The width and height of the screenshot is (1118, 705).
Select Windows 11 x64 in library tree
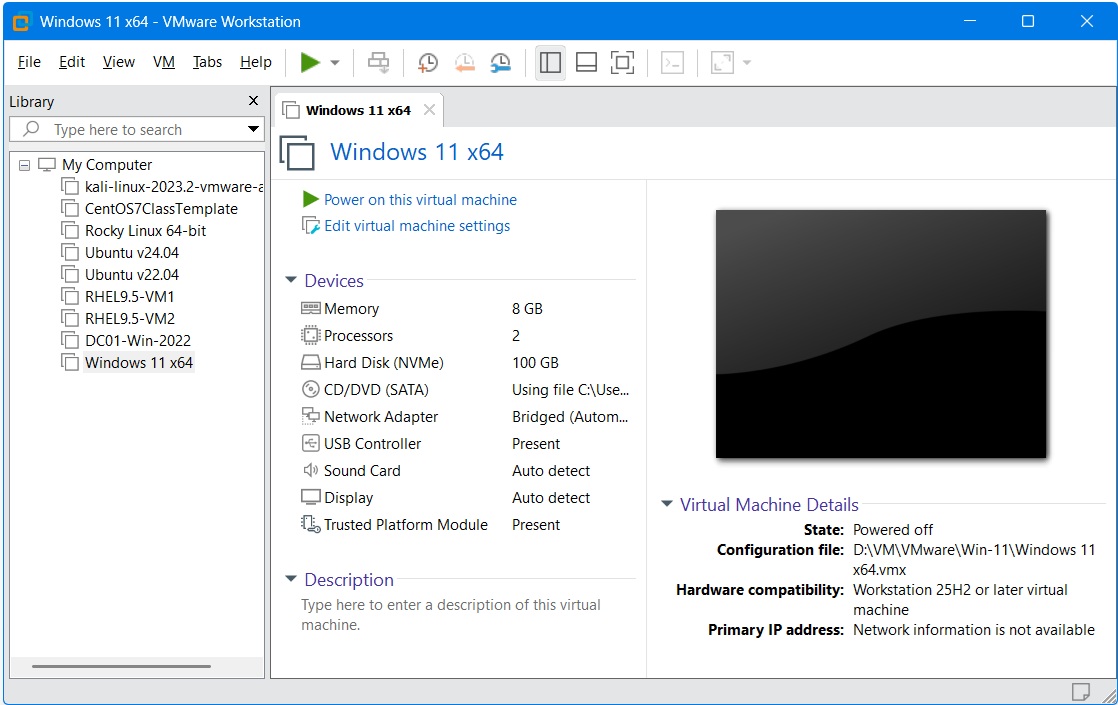139,363
